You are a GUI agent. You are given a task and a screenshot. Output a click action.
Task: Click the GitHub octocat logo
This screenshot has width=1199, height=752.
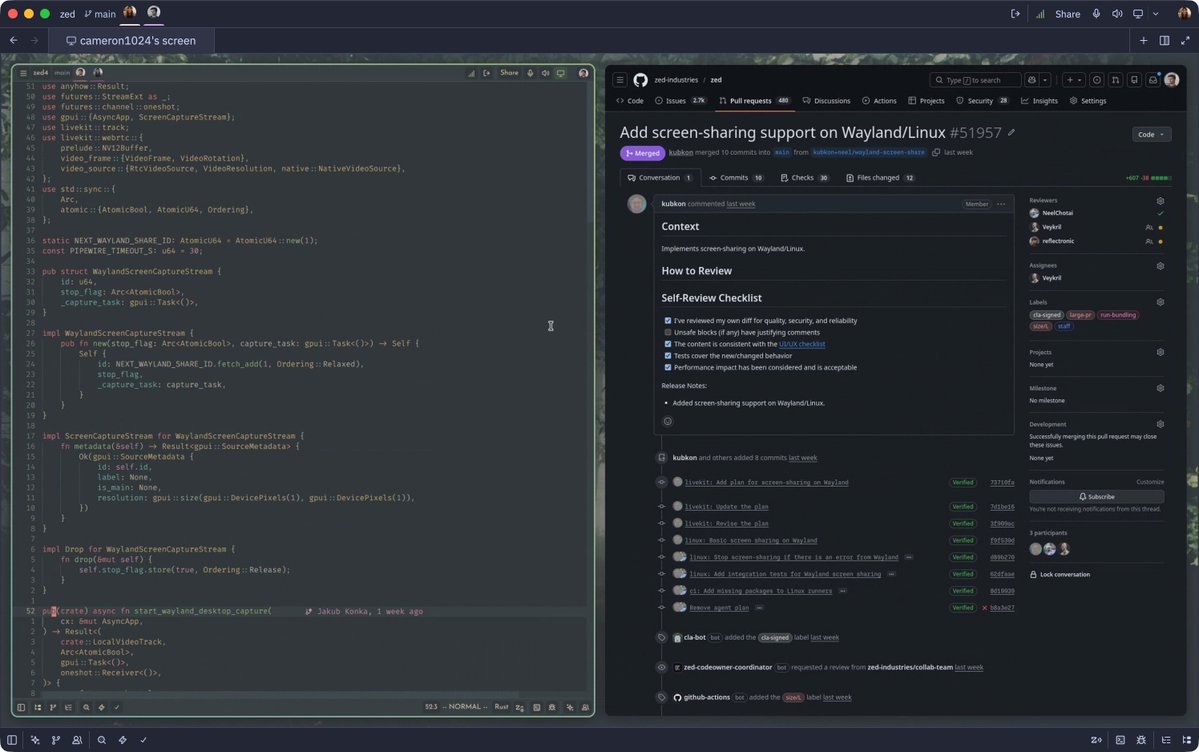point(640,80)
